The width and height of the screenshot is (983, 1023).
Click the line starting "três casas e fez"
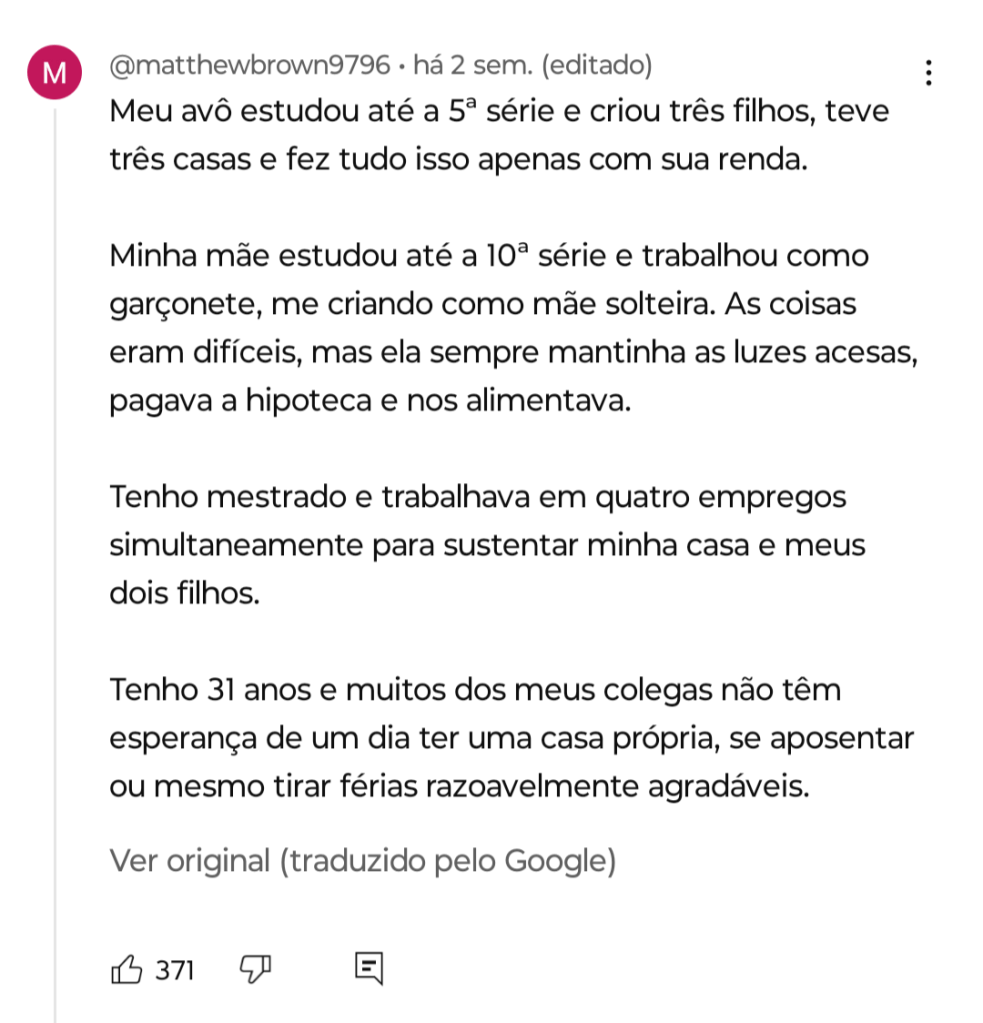coord(458,159)
